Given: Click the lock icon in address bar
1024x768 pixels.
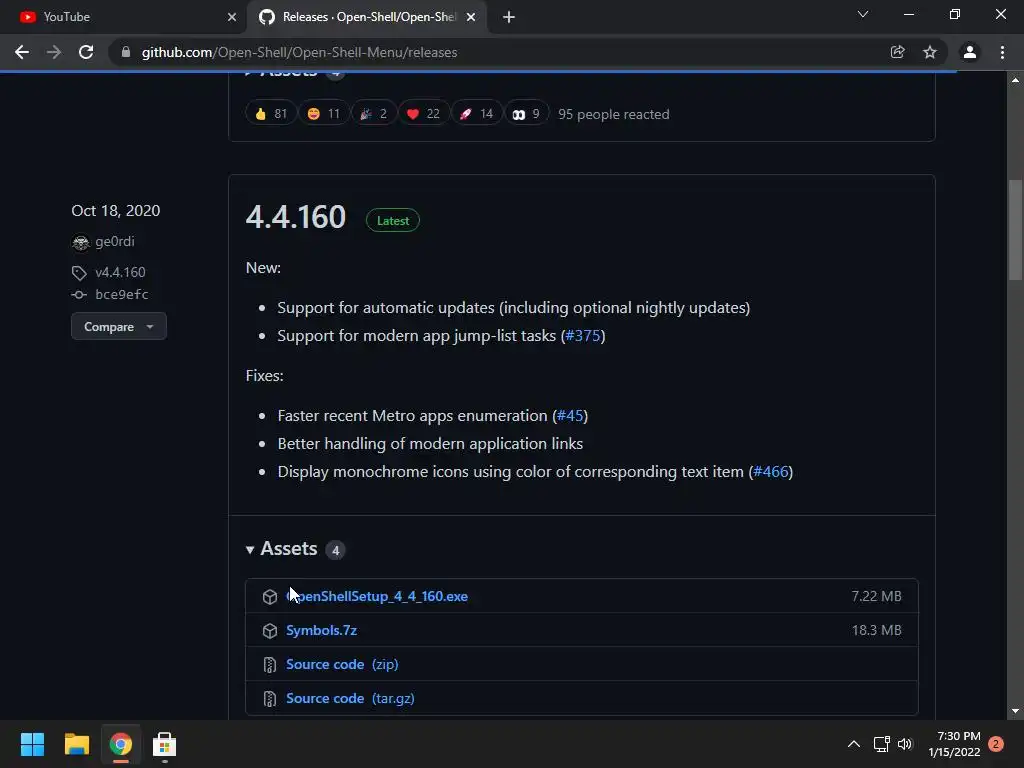Looking at the screenshot, I should (126, 52).
